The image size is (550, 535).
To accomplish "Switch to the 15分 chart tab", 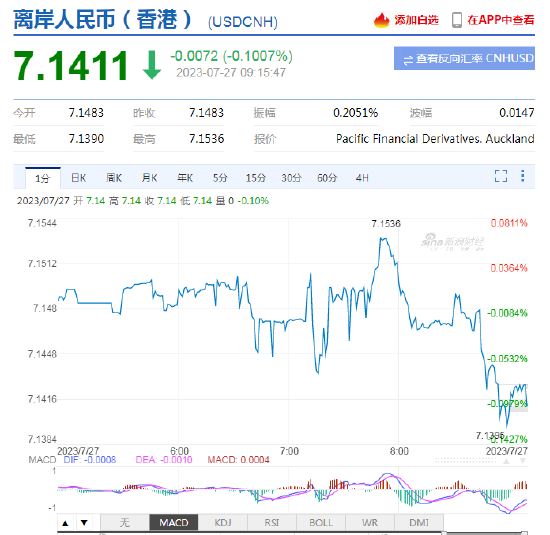I will 256,178.
